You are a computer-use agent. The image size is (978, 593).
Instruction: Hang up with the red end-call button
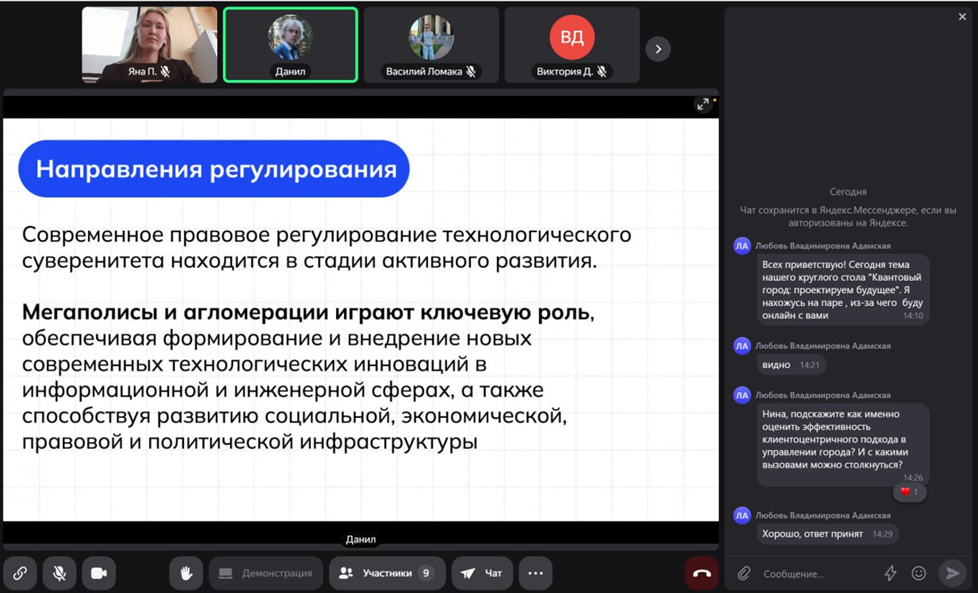(x=702, y=573)
